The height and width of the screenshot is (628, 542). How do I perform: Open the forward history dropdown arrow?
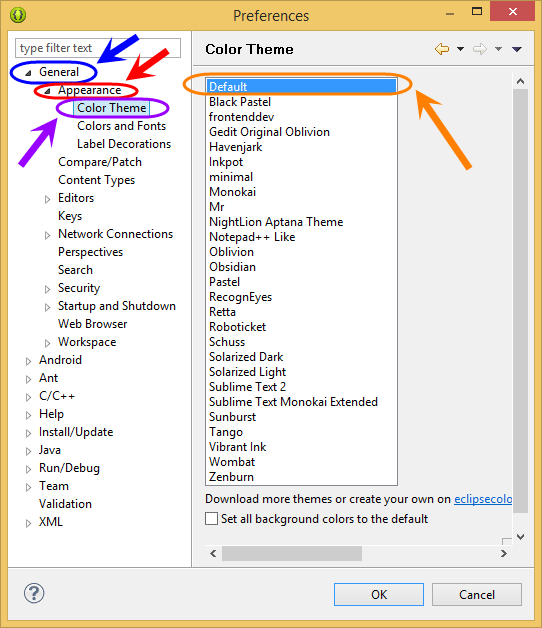click(x=498, y=49)
